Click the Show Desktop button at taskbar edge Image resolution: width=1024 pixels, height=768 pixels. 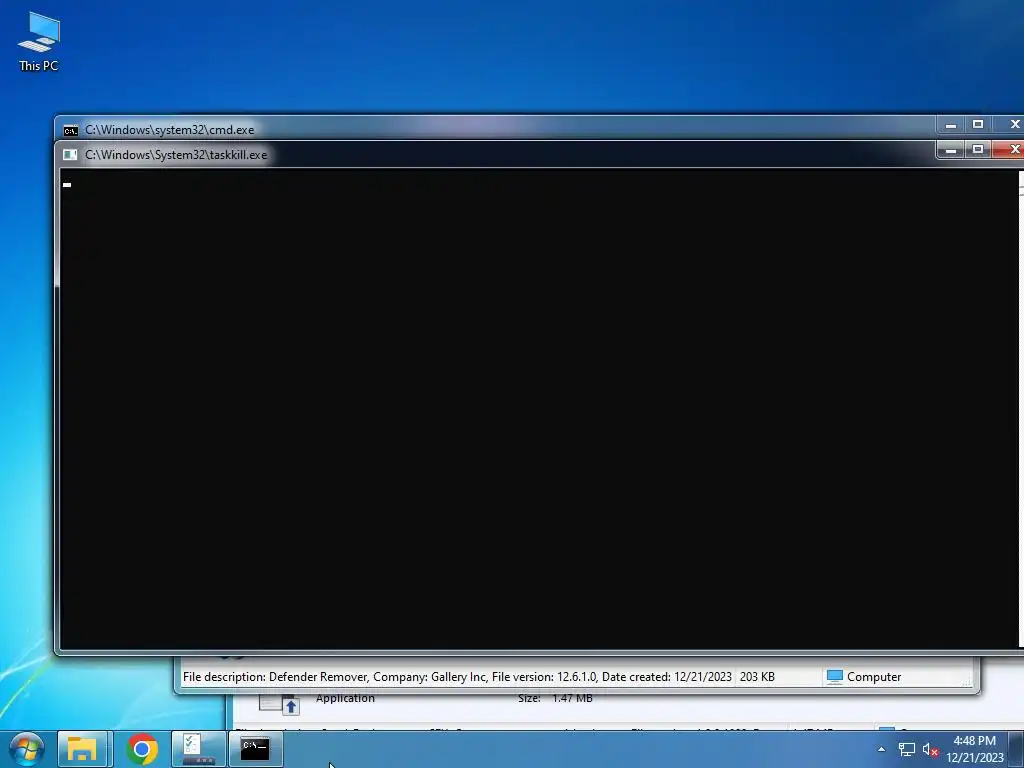point(1016,749)
